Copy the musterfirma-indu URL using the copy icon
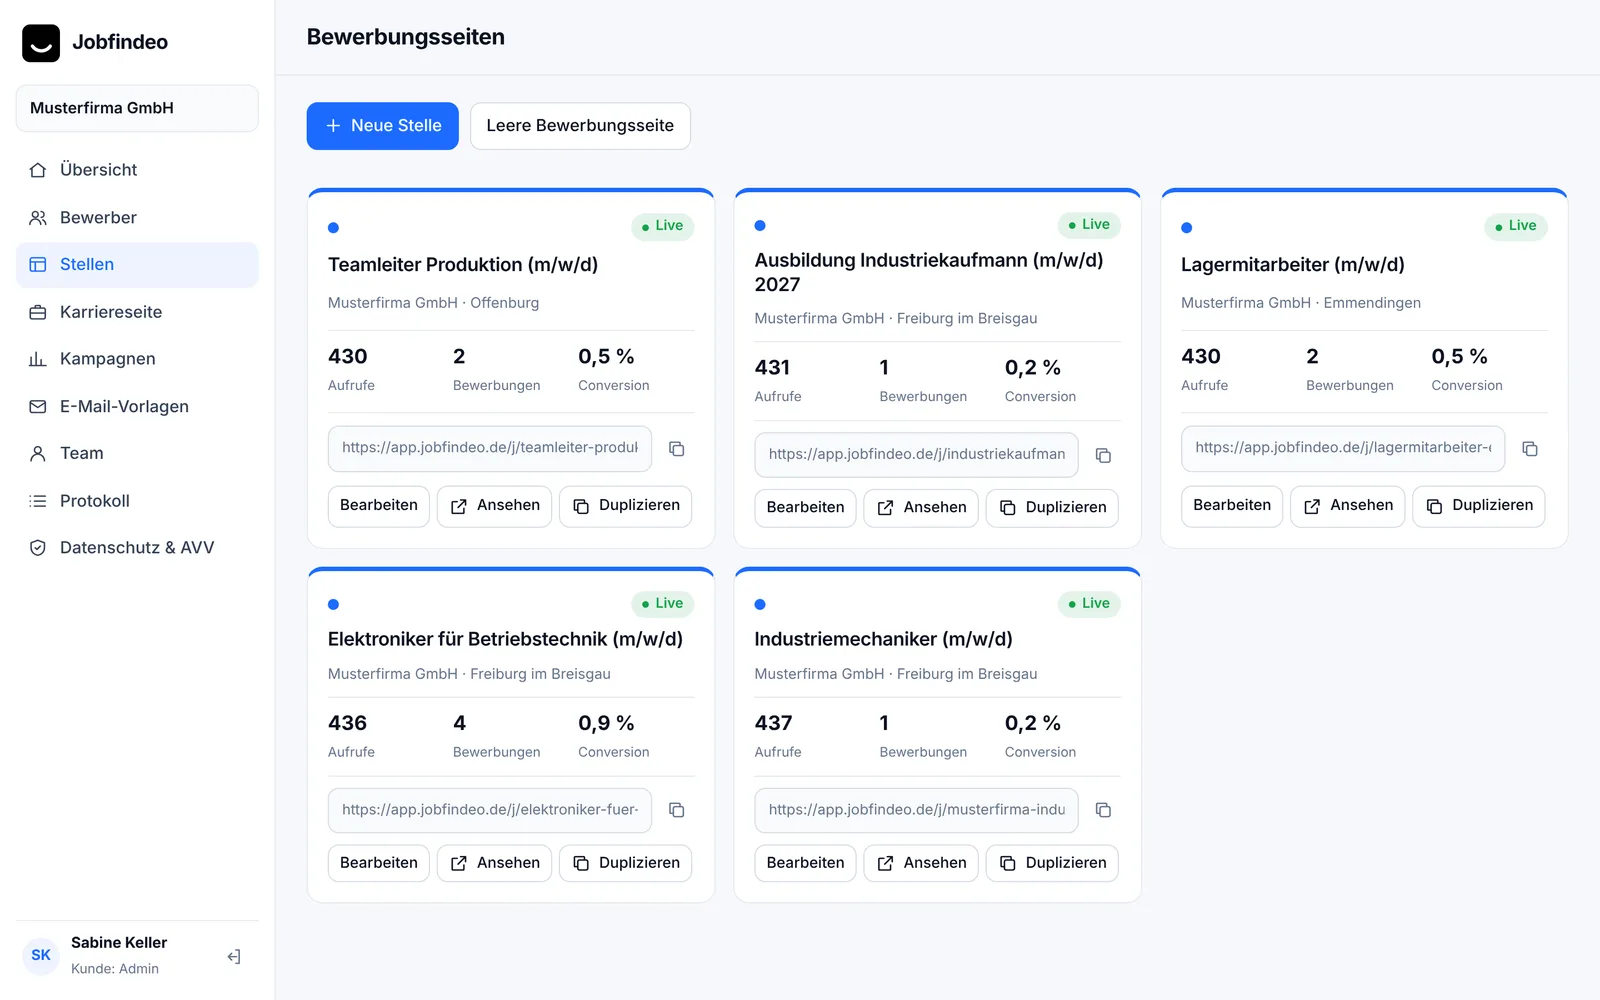This screenshot has width=1600, height=1000. pyautogui.click(x=1103, y=810)
